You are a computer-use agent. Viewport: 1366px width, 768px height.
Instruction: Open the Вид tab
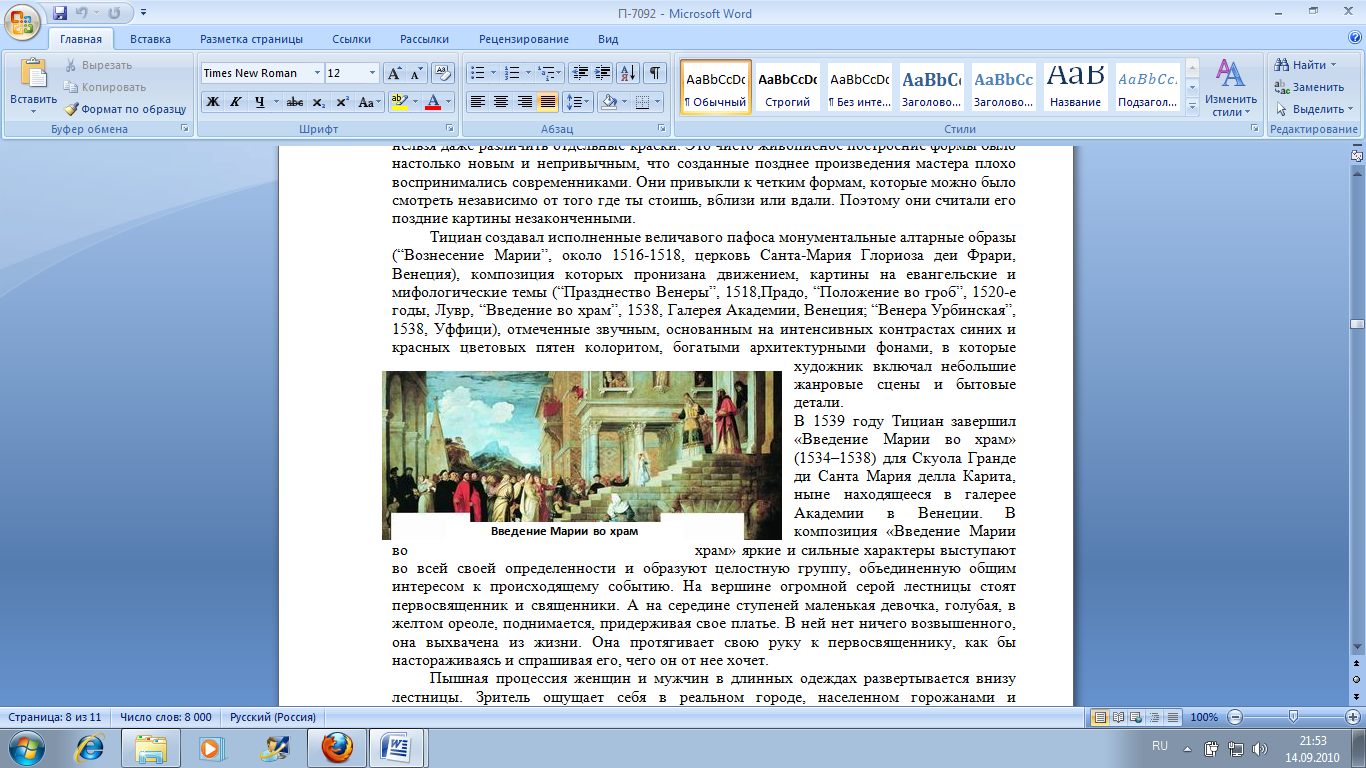(608, 39)
